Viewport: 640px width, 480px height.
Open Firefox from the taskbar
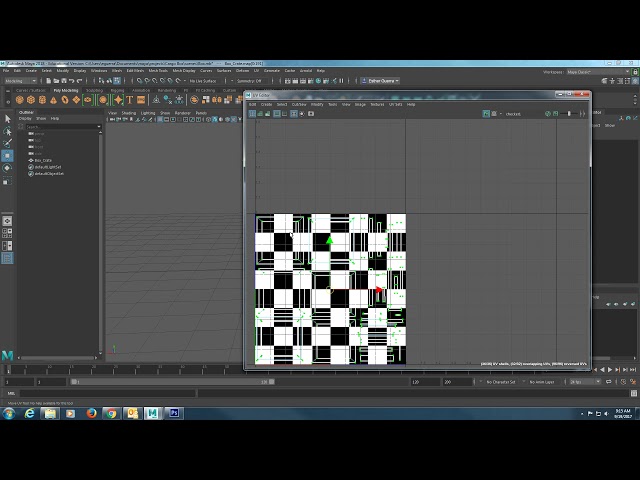91,413
